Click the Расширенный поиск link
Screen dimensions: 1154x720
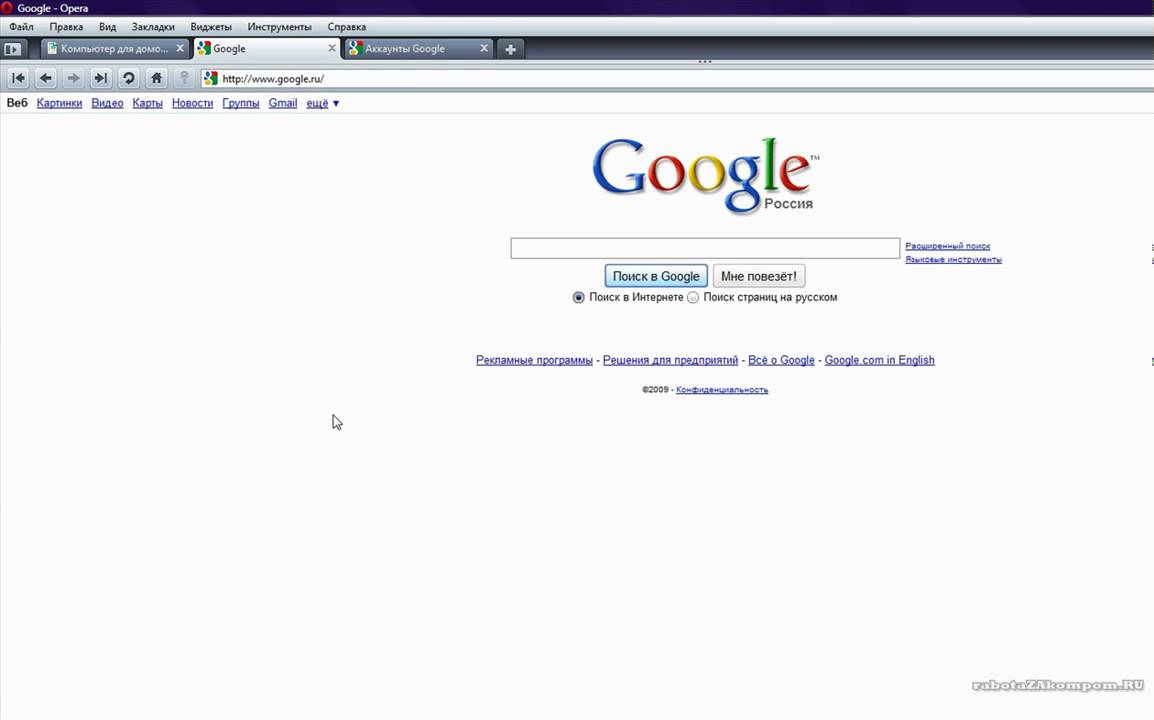click(948, 246)
